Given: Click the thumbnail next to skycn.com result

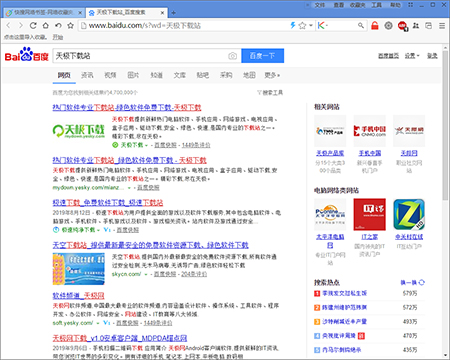Looking at the screenshot, I should tap(79, 269).
